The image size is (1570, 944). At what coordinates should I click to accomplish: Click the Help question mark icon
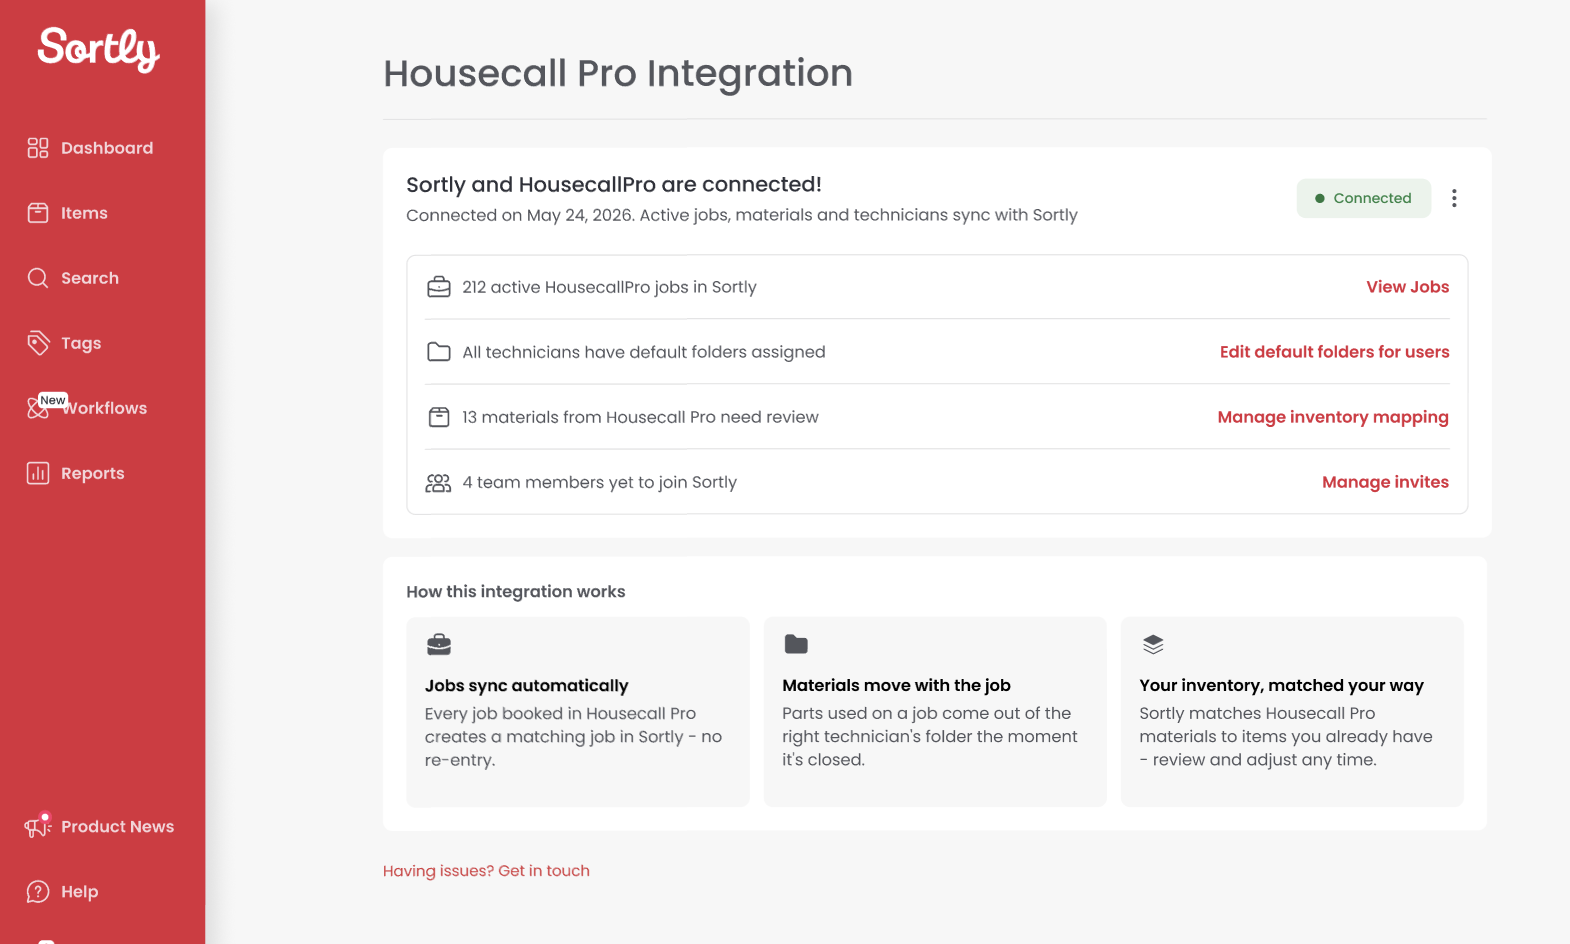[x=38, y=892]
